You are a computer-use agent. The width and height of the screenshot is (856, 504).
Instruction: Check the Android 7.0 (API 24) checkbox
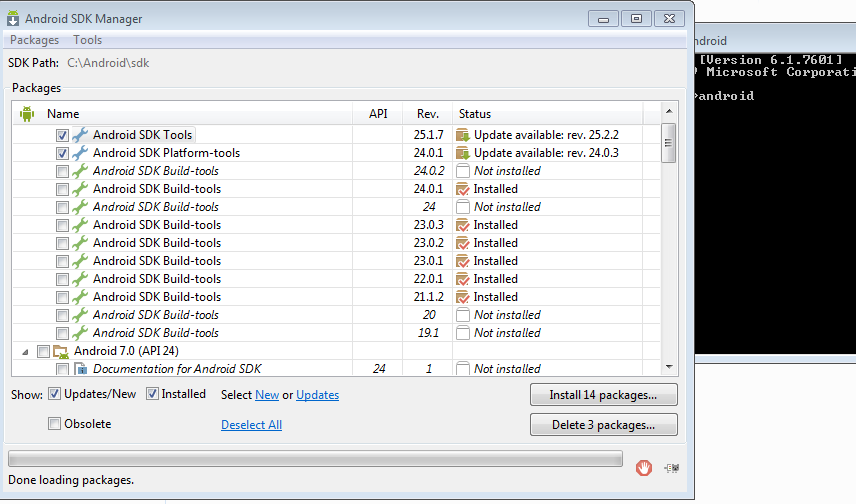click(43, 352)
